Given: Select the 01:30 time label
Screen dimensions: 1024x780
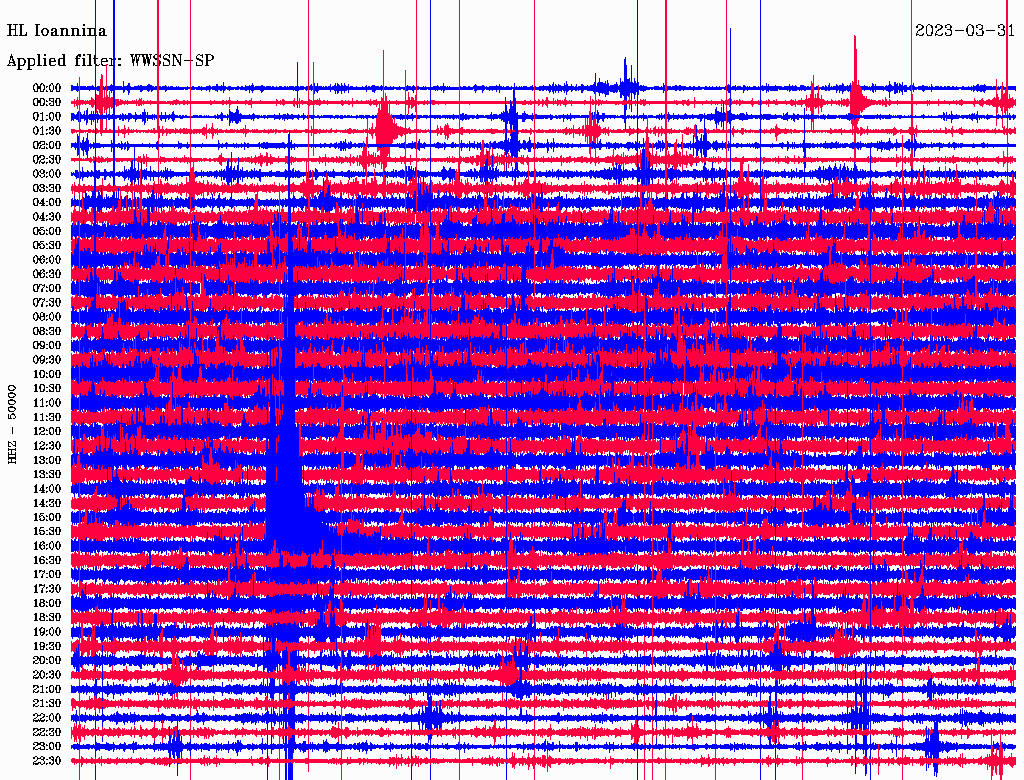Looking at the screenshot, I should tap(47, 131).
